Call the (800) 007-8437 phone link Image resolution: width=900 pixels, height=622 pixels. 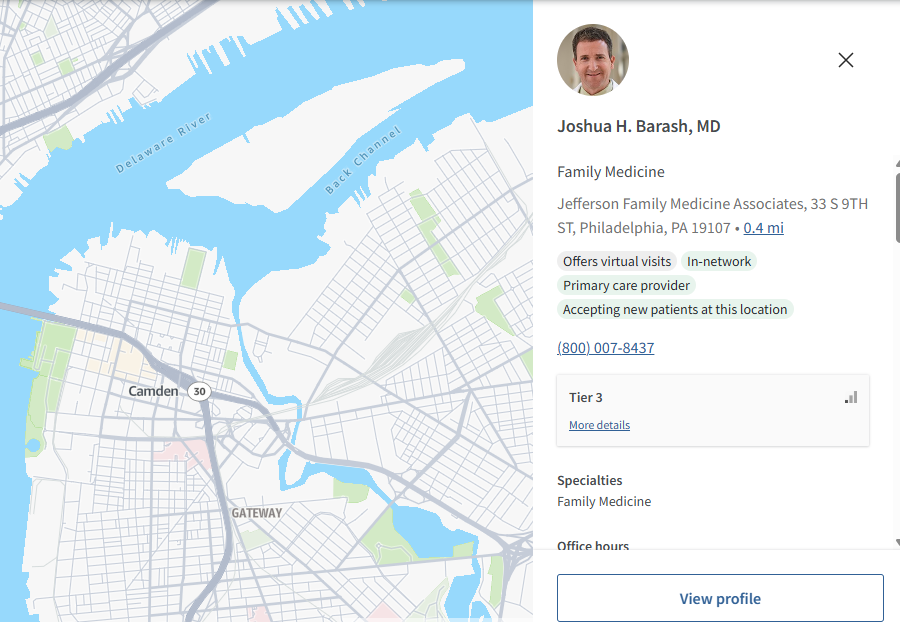pyautogui.click(x=606, y=348)
